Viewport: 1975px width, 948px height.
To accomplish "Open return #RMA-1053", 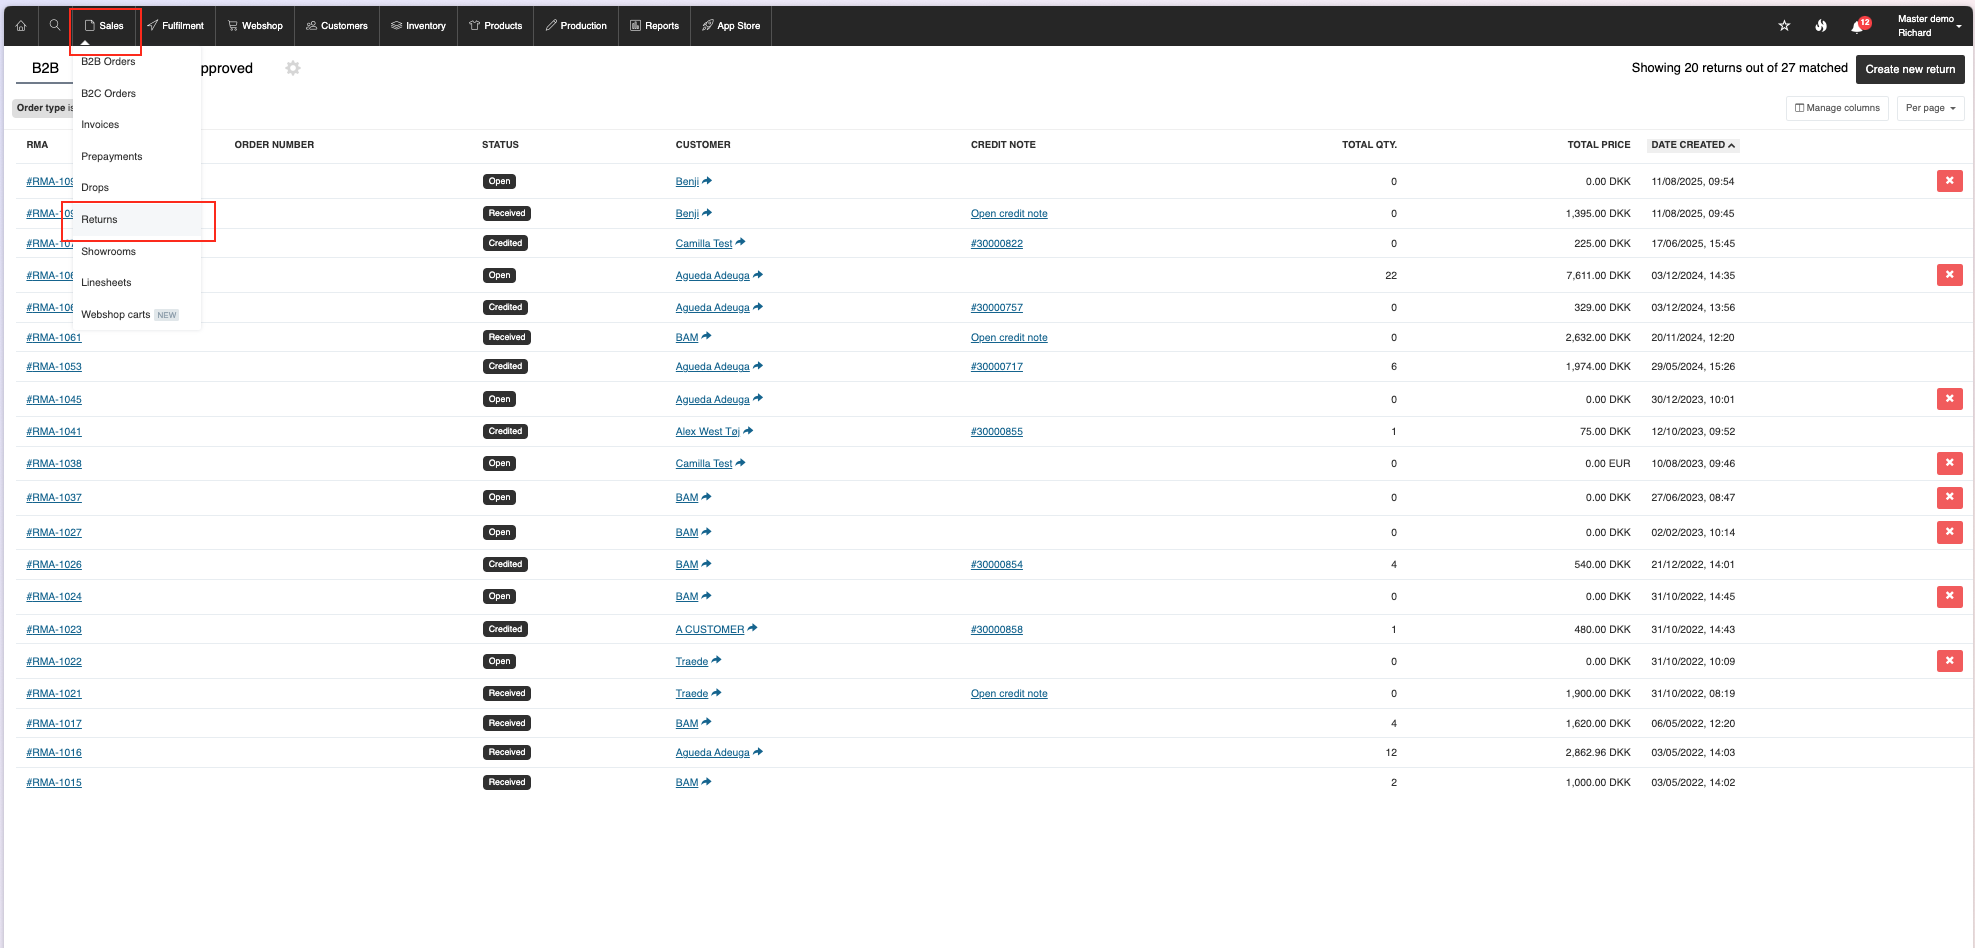I will (x=54, y=367).
